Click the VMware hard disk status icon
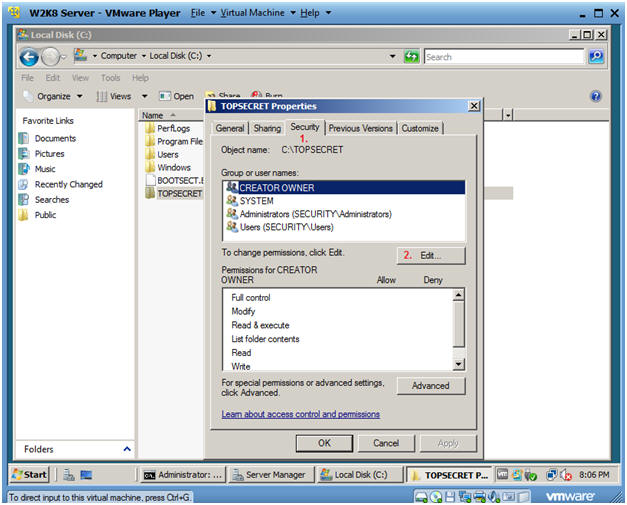627x505 pixels. [x=421, y=497]
